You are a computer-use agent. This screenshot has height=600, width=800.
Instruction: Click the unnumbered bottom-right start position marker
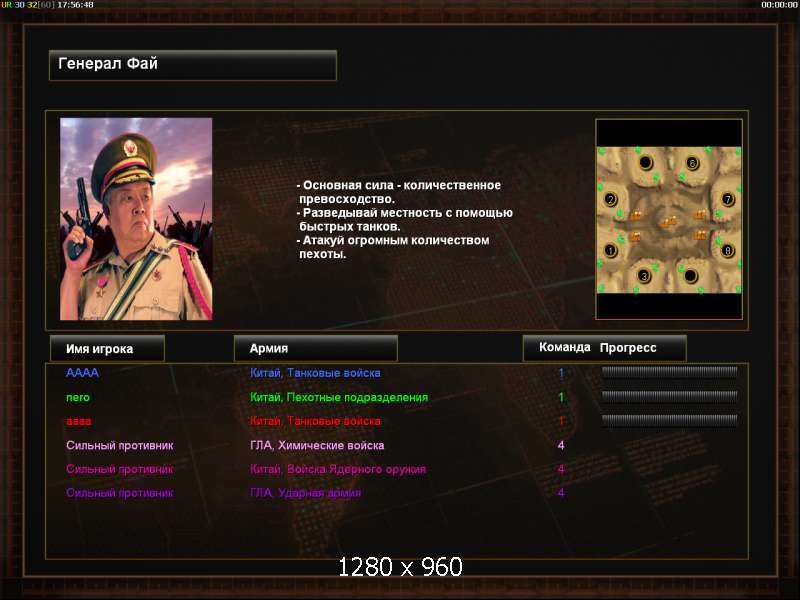click(x=690, y=276)
